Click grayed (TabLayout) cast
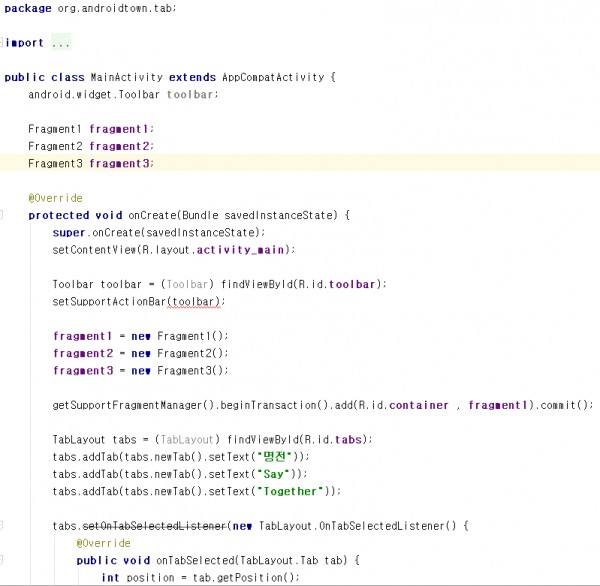Screen dimensions: 600x586 187,439
